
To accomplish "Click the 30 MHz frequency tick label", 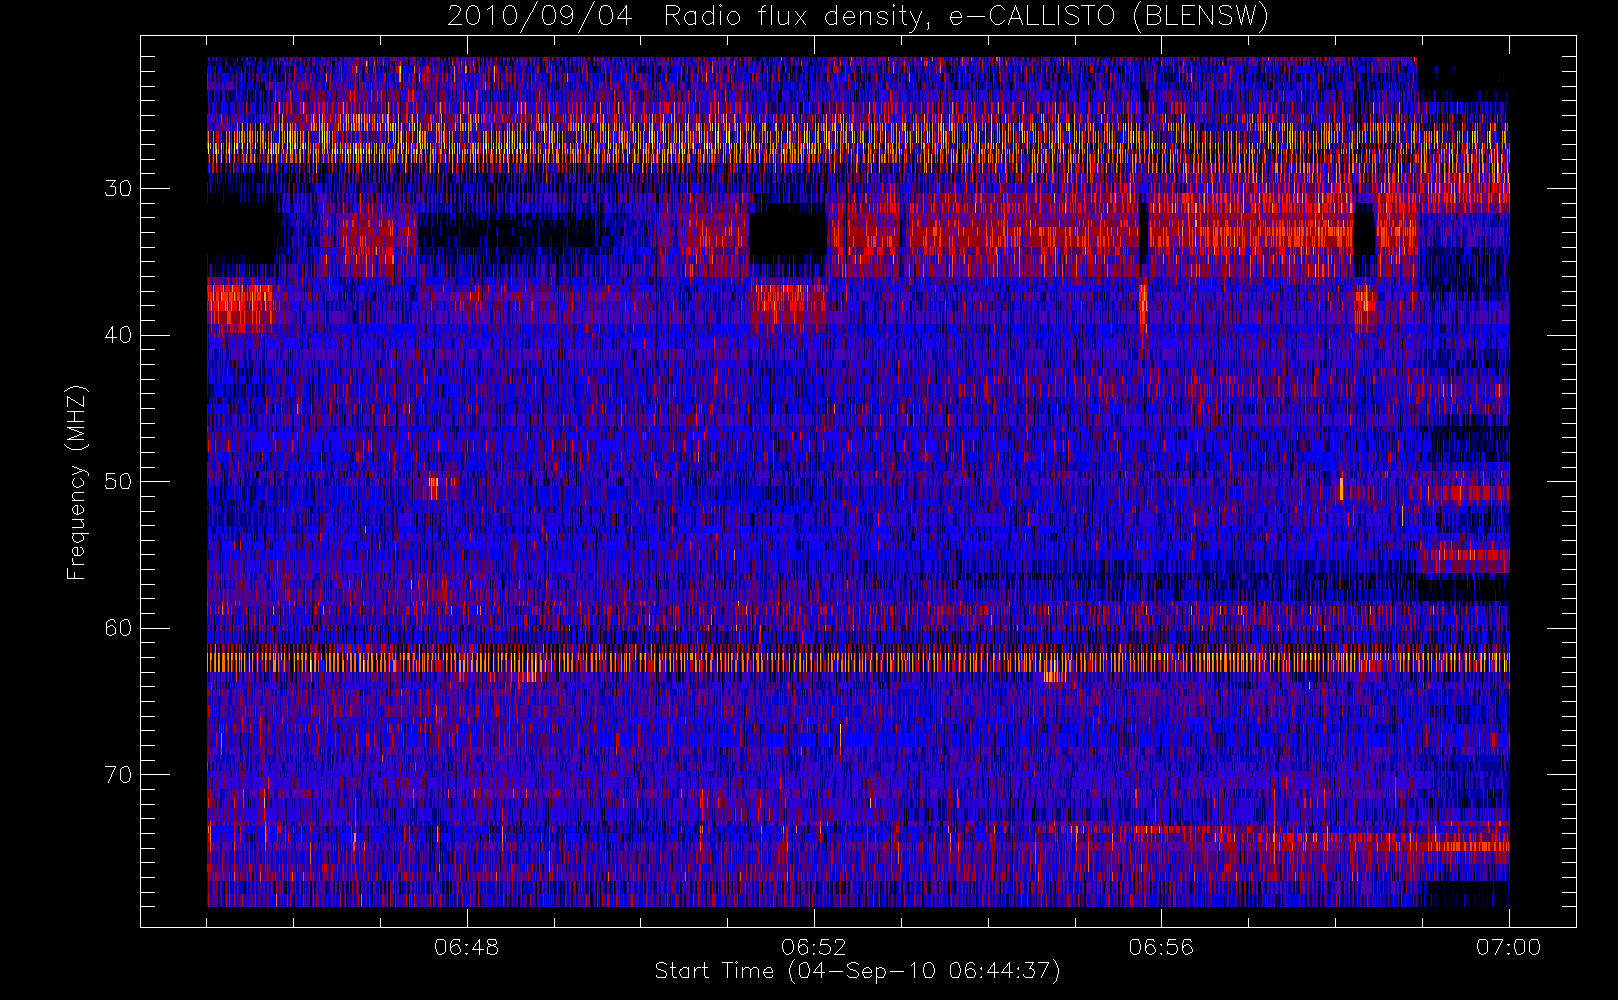I will tap(118, 188).
